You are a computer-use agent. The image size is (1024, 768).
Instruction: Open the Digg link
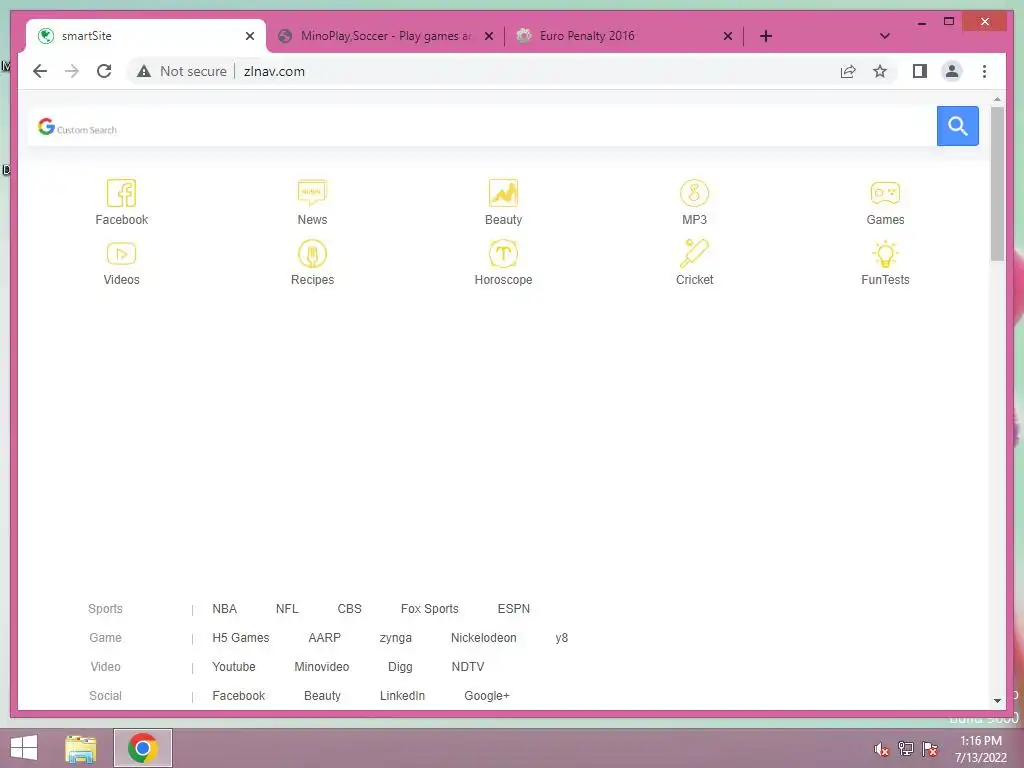(400, 667)
